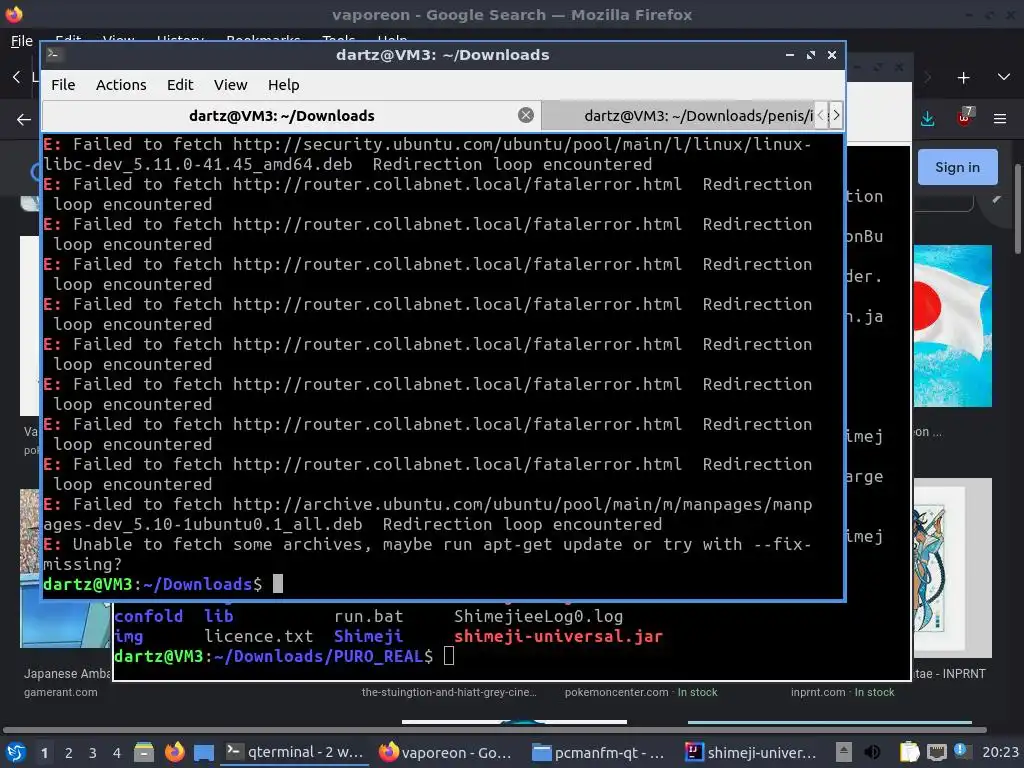Open the Lubuntu application menu in the taskbar
Screen dimensions: 1024x768
[x=16, y=752]
